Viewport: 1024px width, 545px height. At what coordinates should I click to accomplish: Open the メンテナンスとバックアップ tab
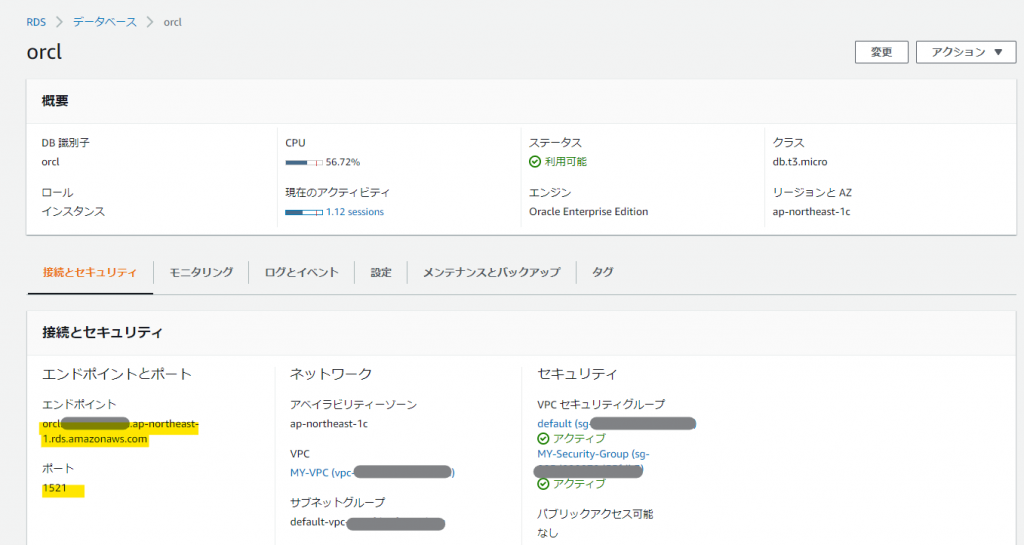(491, 272)
